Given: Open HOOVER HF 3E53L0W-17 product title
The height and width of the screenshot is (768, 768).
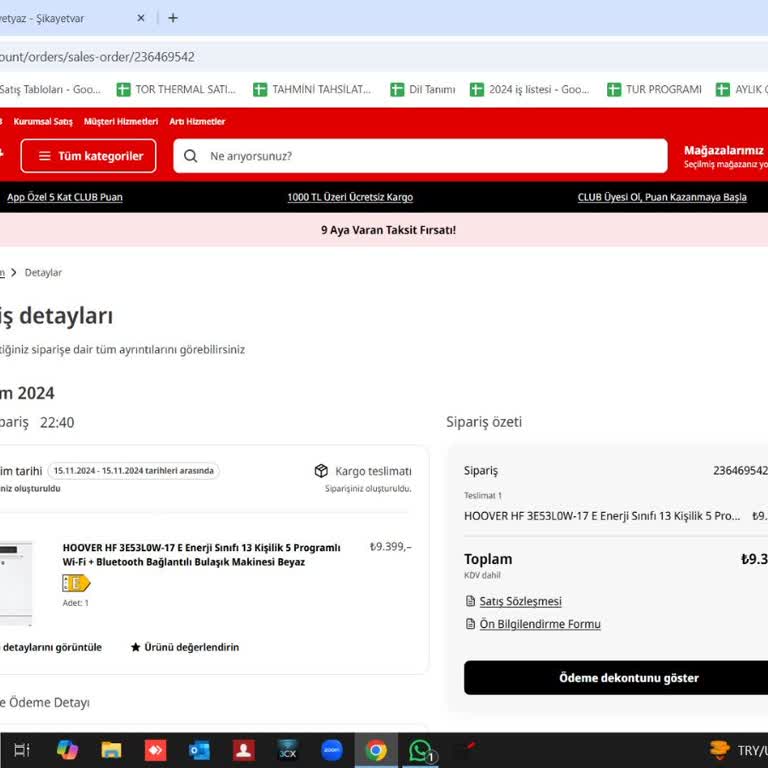Looking at the screenshot, I should [x=201, y=554].
